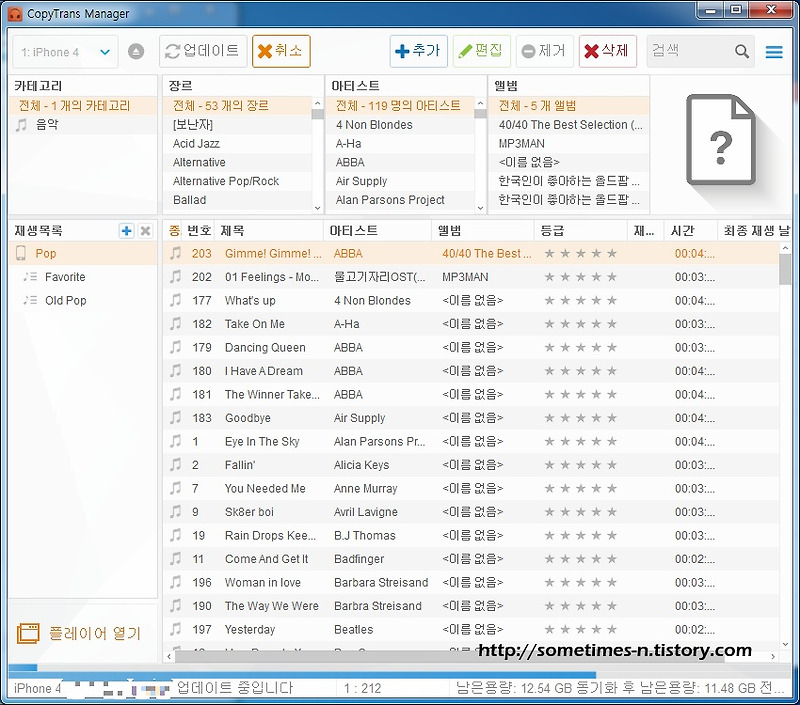Click the 취소 (Cancel) button
Viewport: 800px width, 705px height.
point(281,51)
